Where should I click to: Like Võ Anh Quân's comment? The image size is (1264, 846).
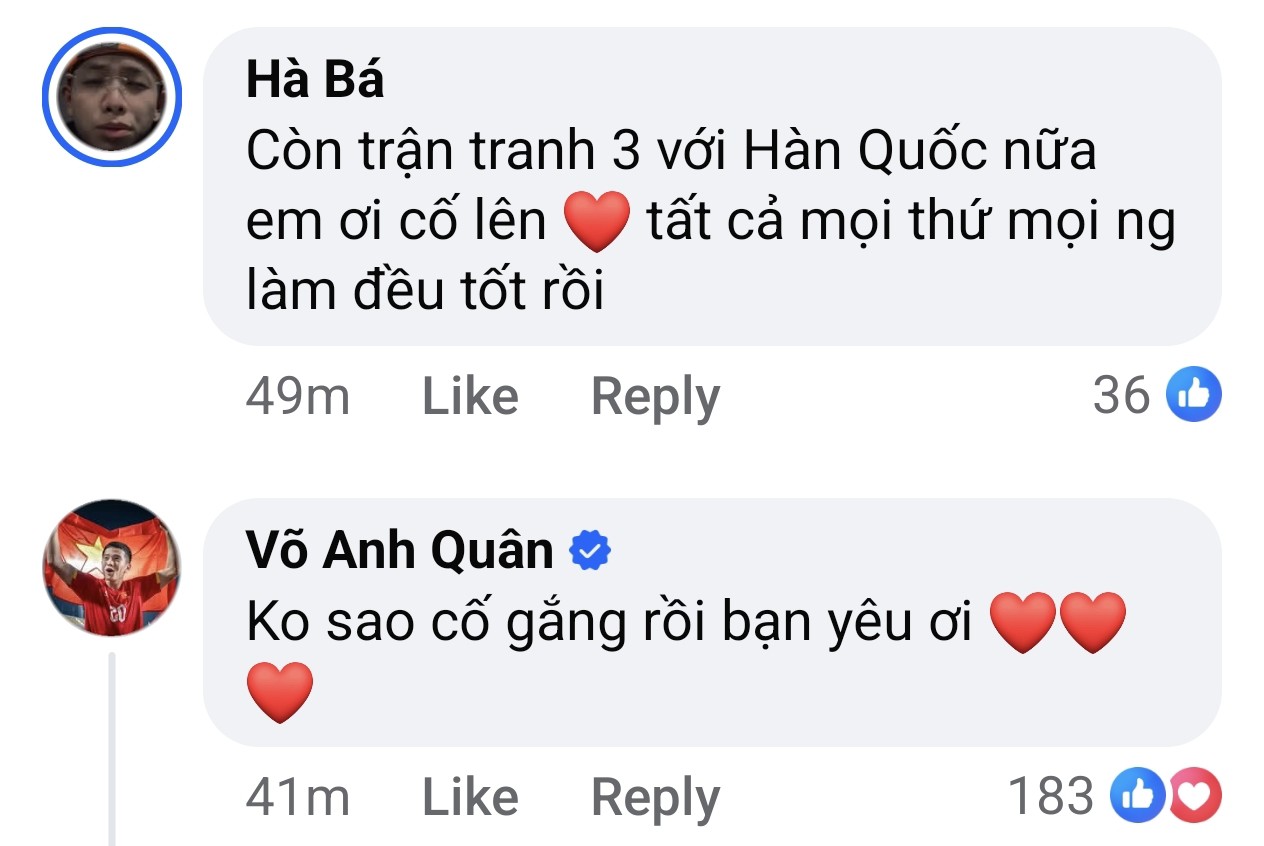pos(469,797)
